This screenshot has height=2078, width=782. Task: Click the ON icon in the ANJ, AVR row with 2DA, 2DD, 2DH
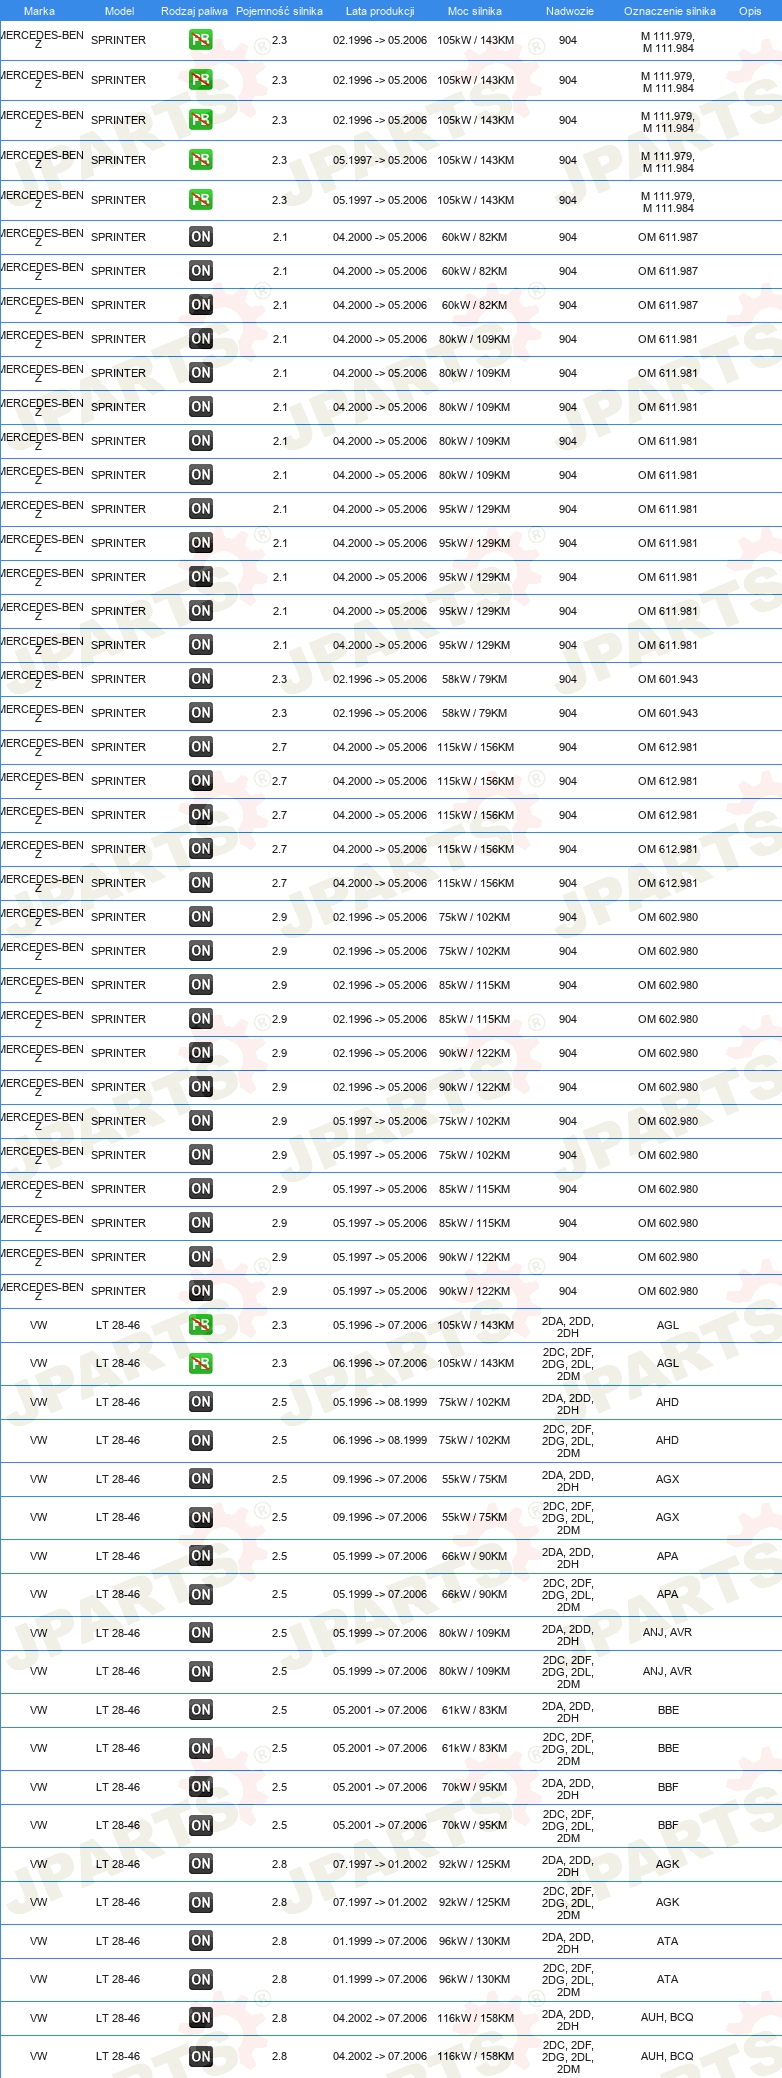[x=201, y=1633]
